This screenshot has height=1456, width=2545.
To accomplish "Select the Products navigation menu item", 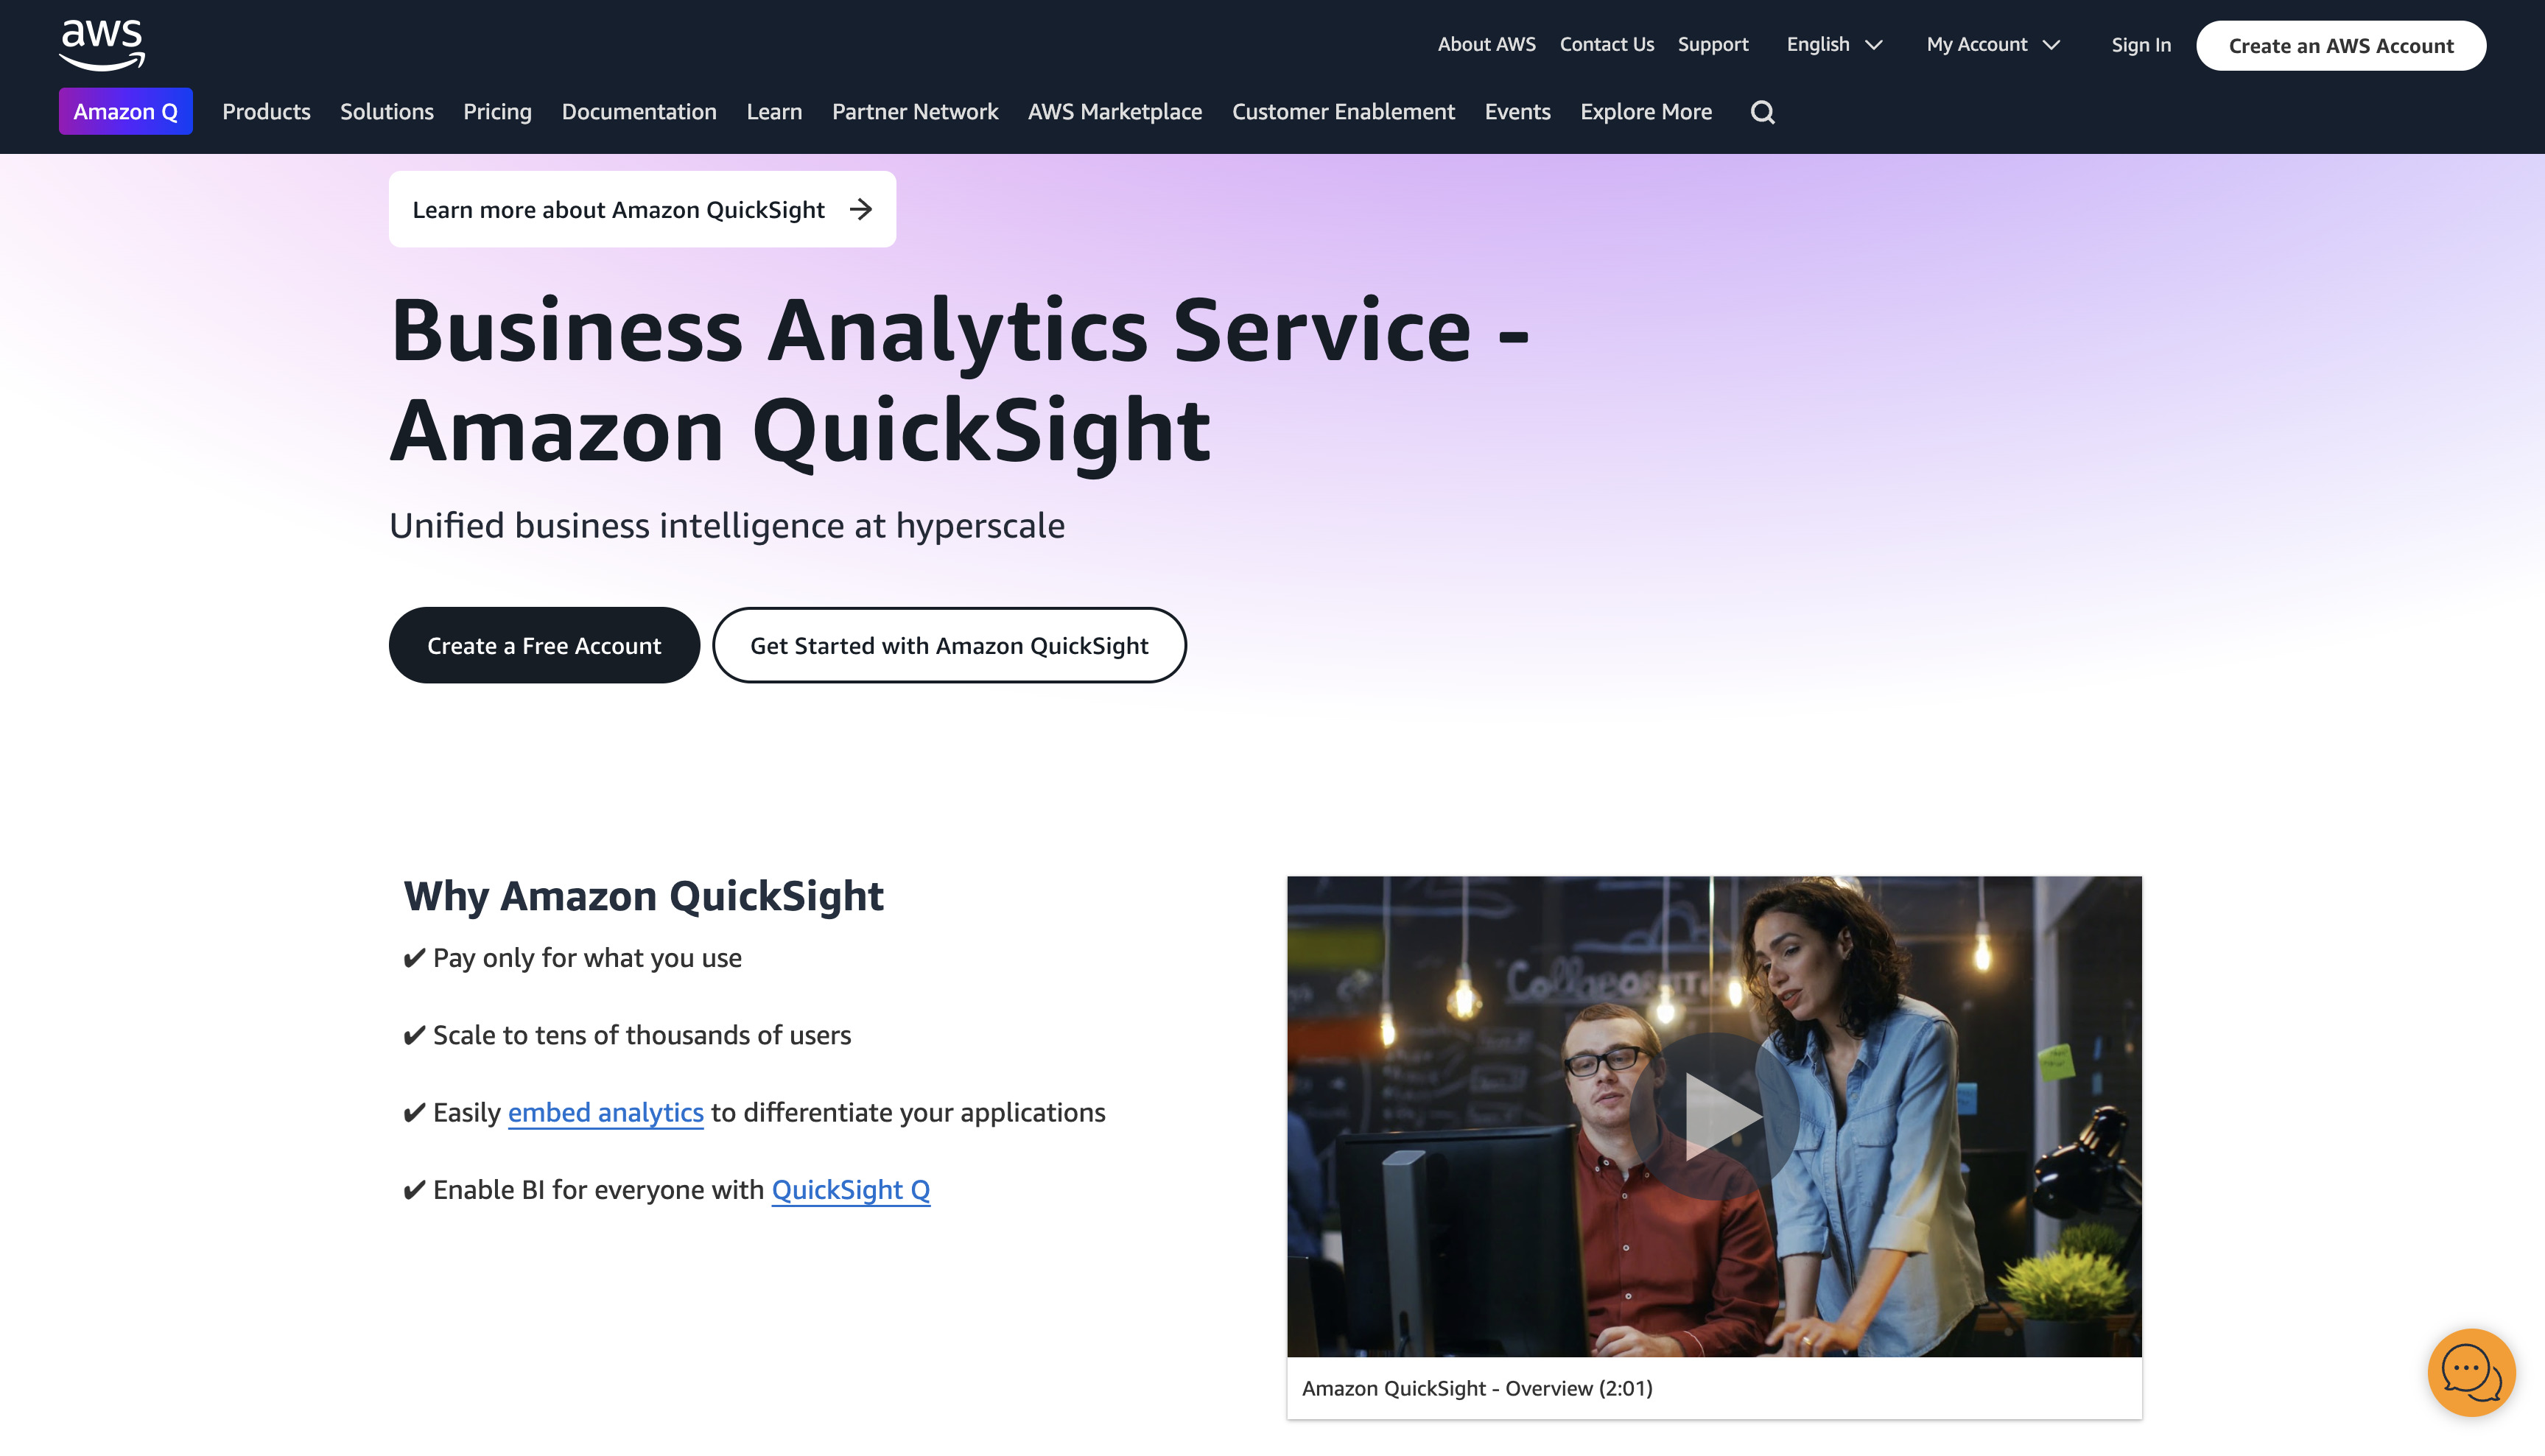I will (266, 110).
